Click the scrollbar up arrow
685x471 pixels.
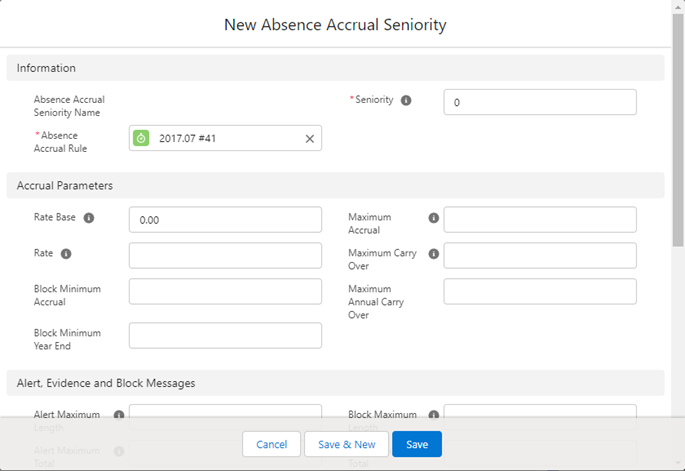(x=678, y=7)
